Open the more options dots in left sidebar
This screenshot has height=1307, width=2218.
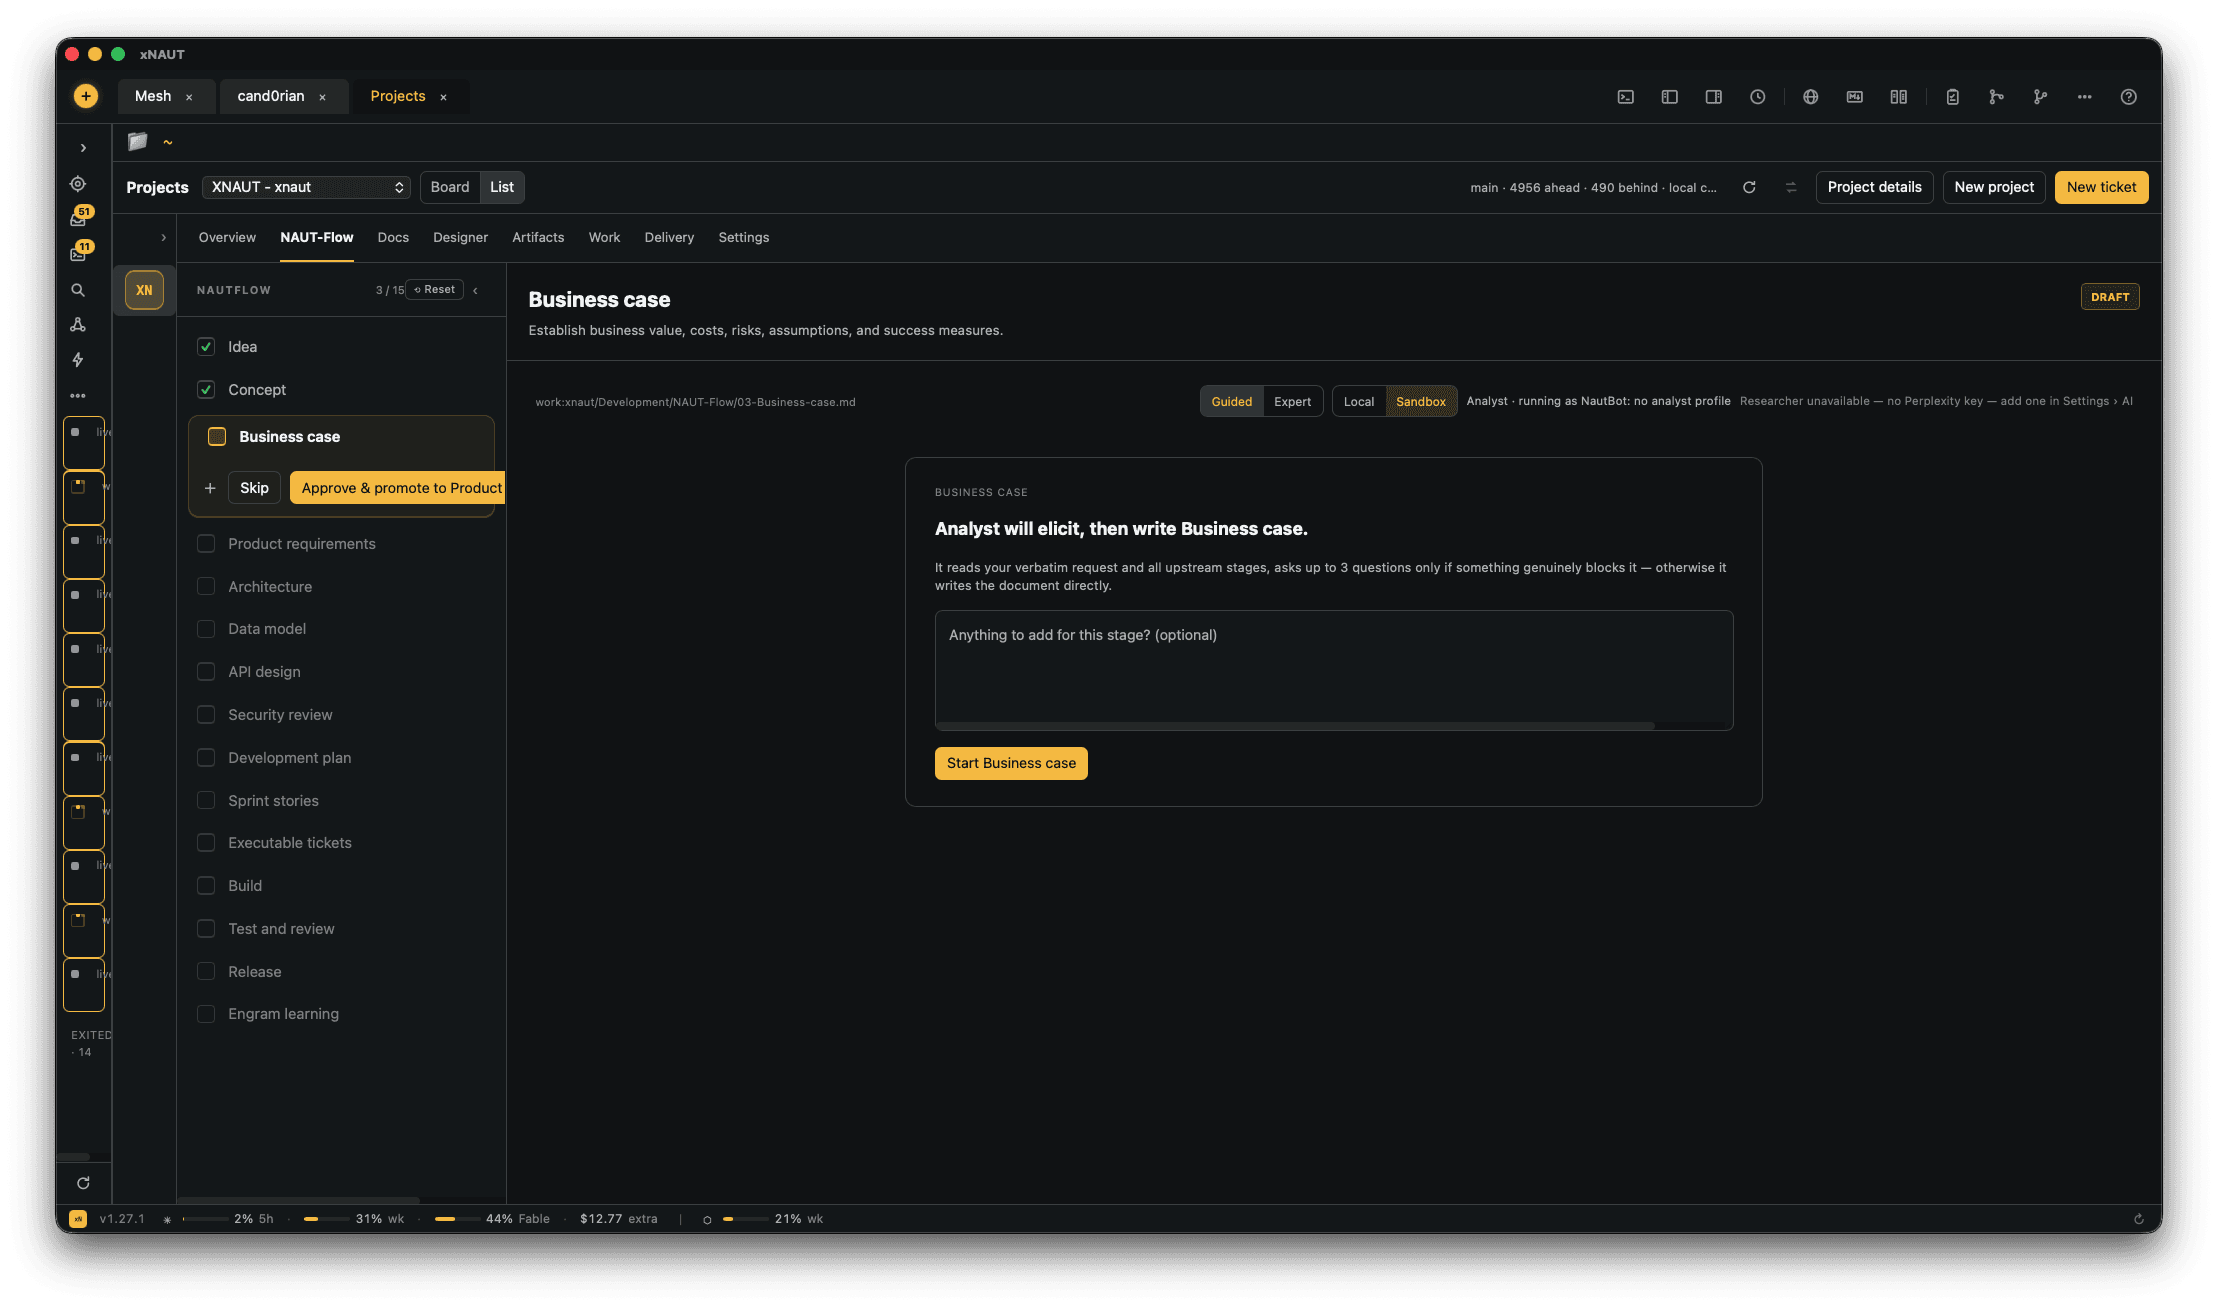tap(78, 396)
